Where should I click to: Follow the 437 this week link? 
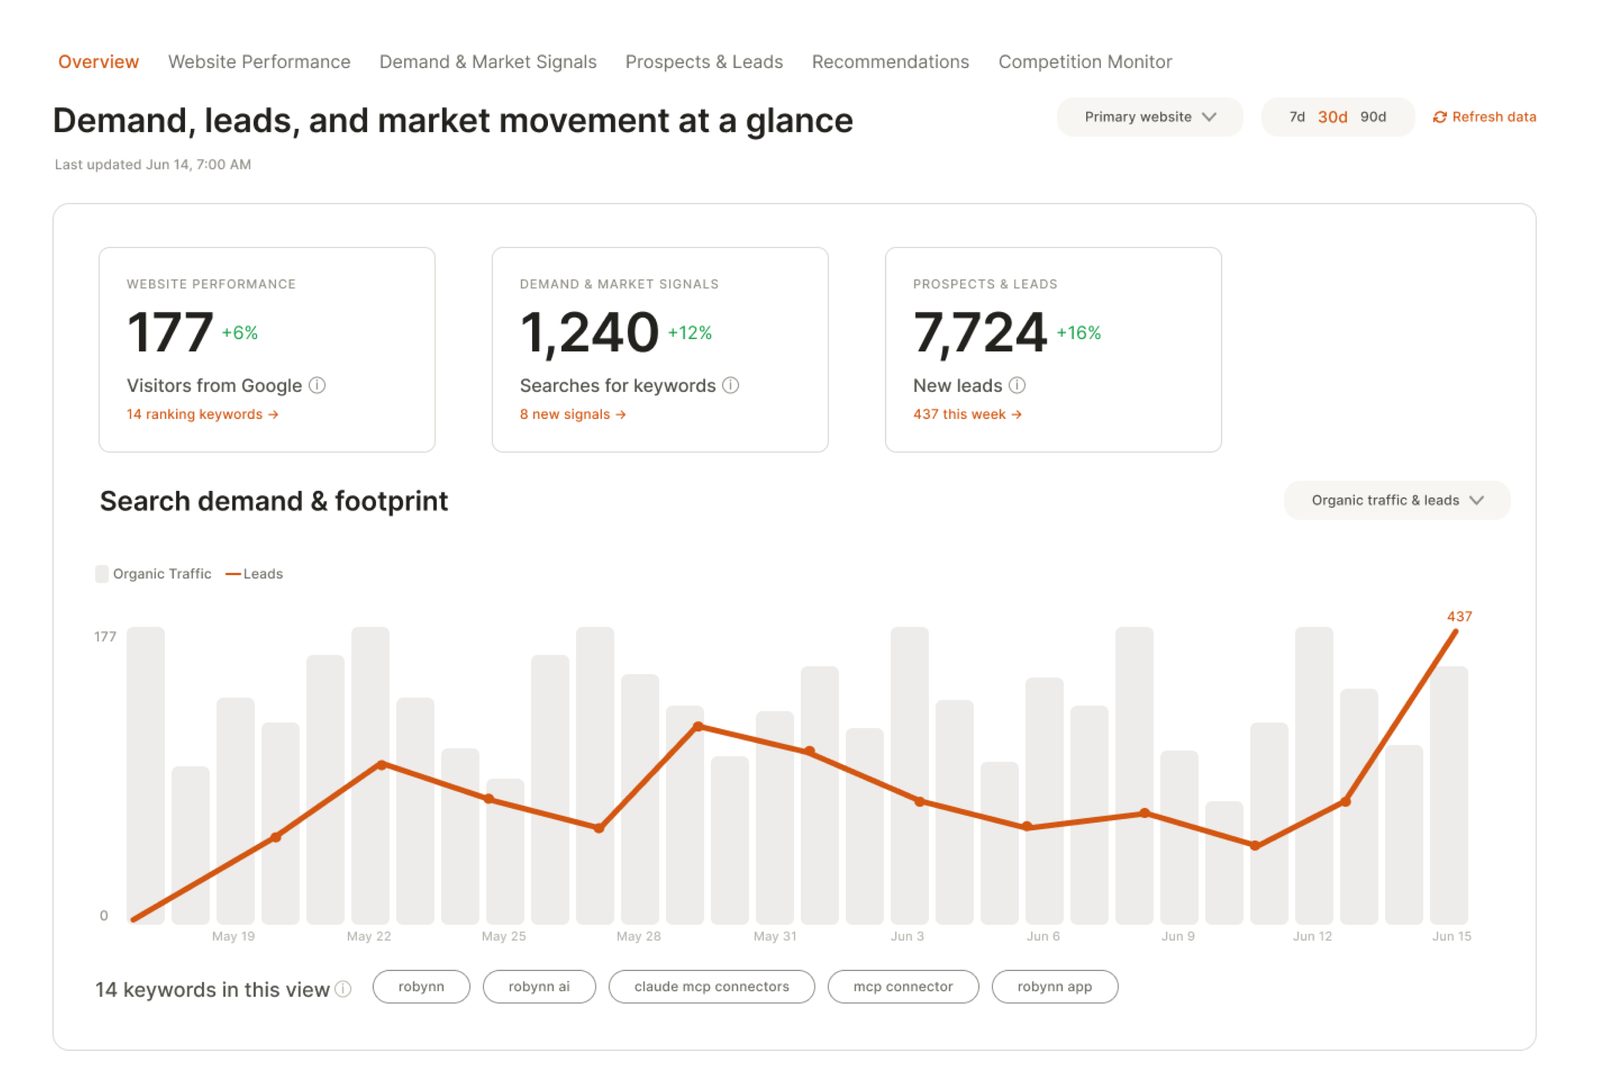(x=967, y=414)
